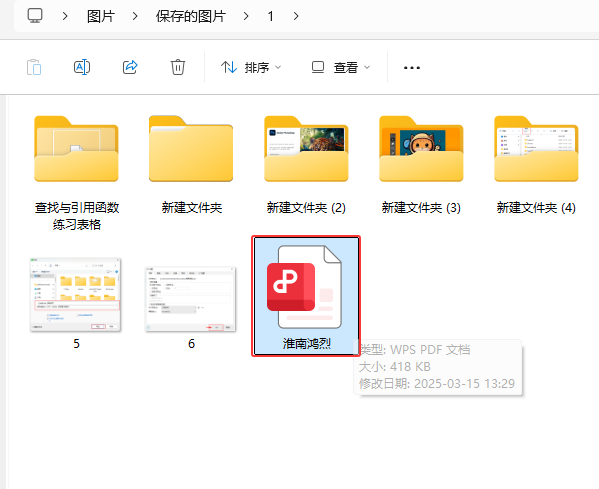Expand the chevron after 保存的图片

(246, 16)
